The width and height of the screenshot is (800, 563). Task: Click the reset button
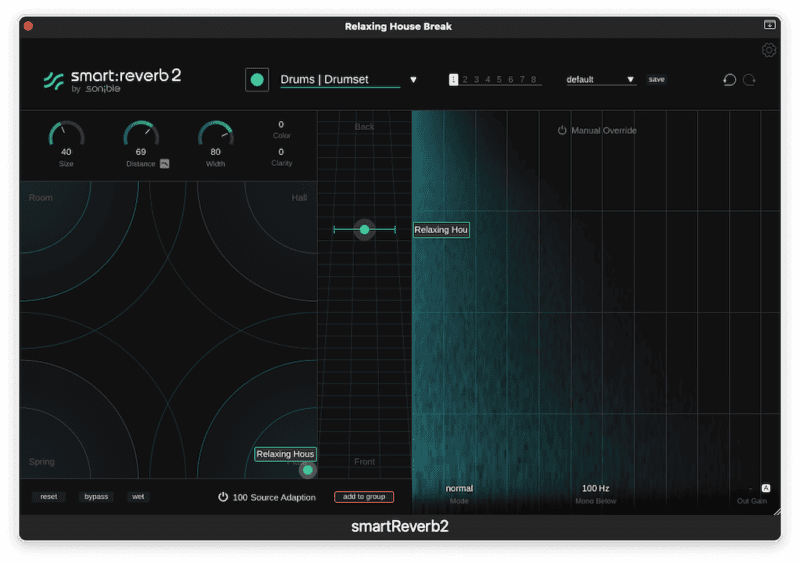tap(49, 497)
